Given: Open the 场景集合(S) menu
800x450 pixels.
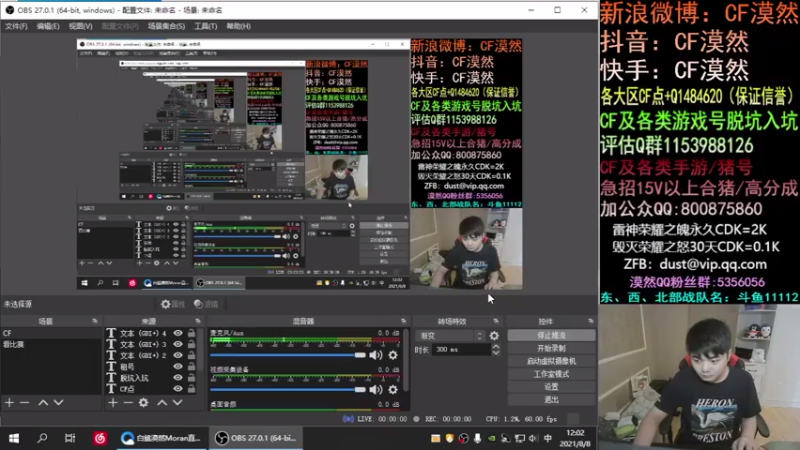Looking at the screenshot, I should [166, 26].
